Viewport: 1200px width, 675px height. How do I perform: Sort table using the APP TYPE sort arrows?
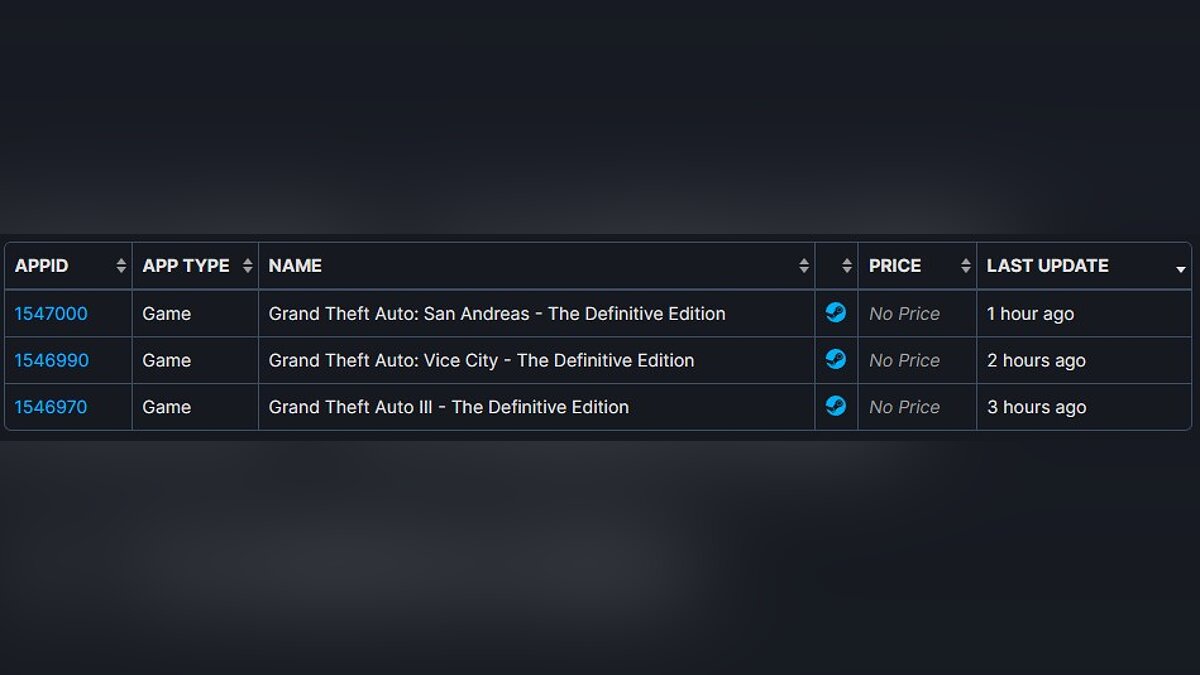248,266
